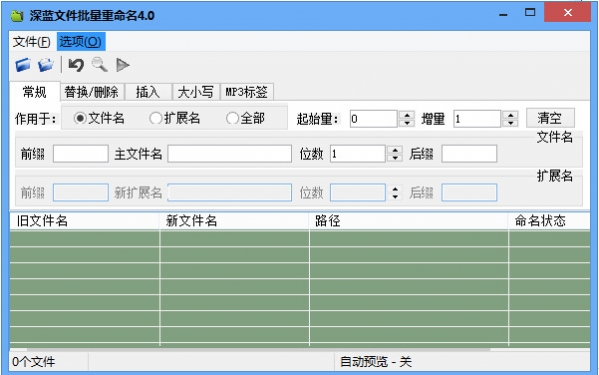Image resolution: width=599 pixels, height=375 pixels.
Task: Switch to the 插入 tab
Action: pyautogui.click(x=148, y=92)
